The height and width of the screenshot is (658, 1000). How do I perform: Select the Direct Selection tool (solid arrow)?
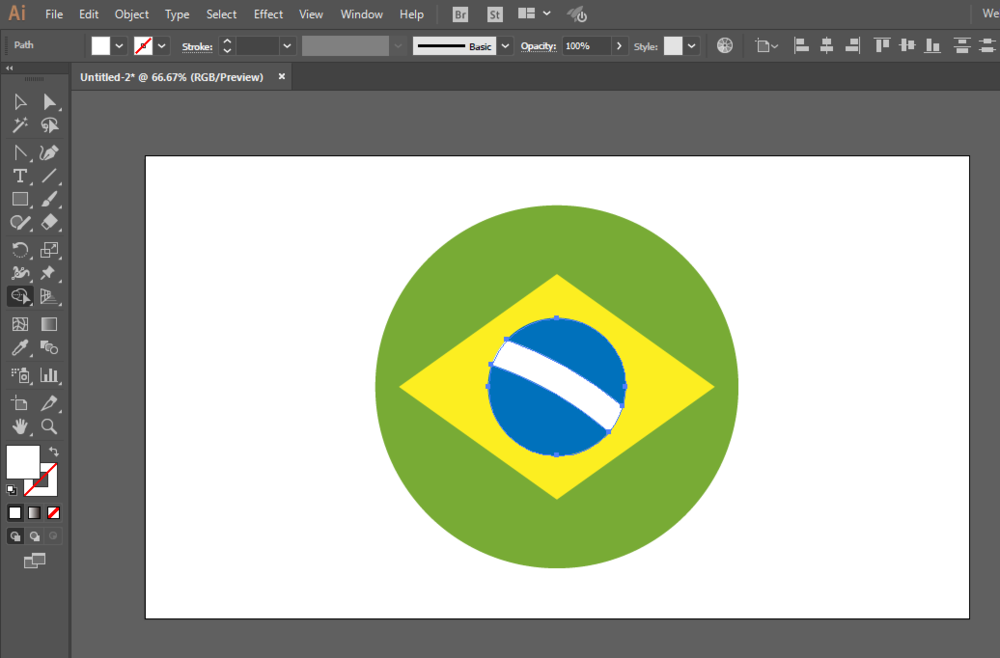49,102
